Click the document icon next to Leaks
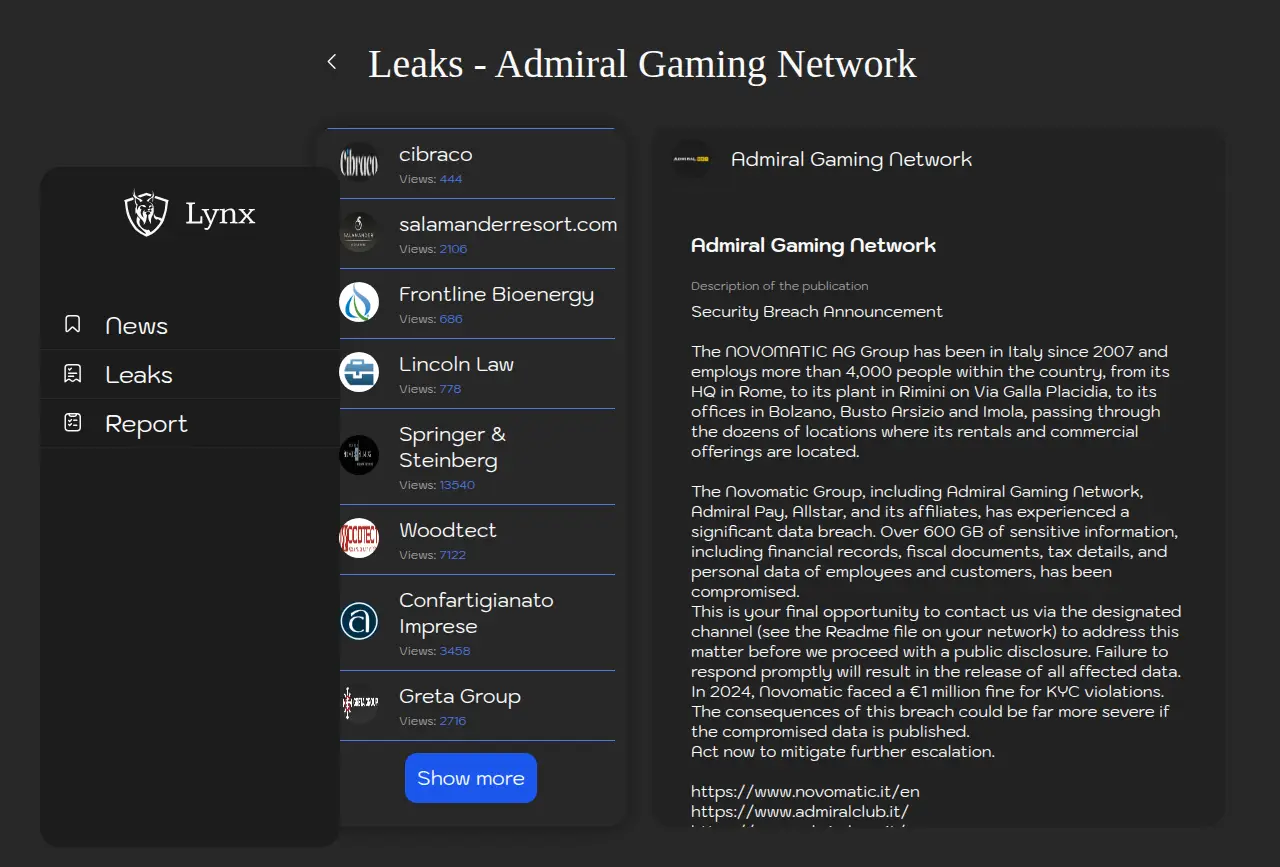 pos(72,374)
